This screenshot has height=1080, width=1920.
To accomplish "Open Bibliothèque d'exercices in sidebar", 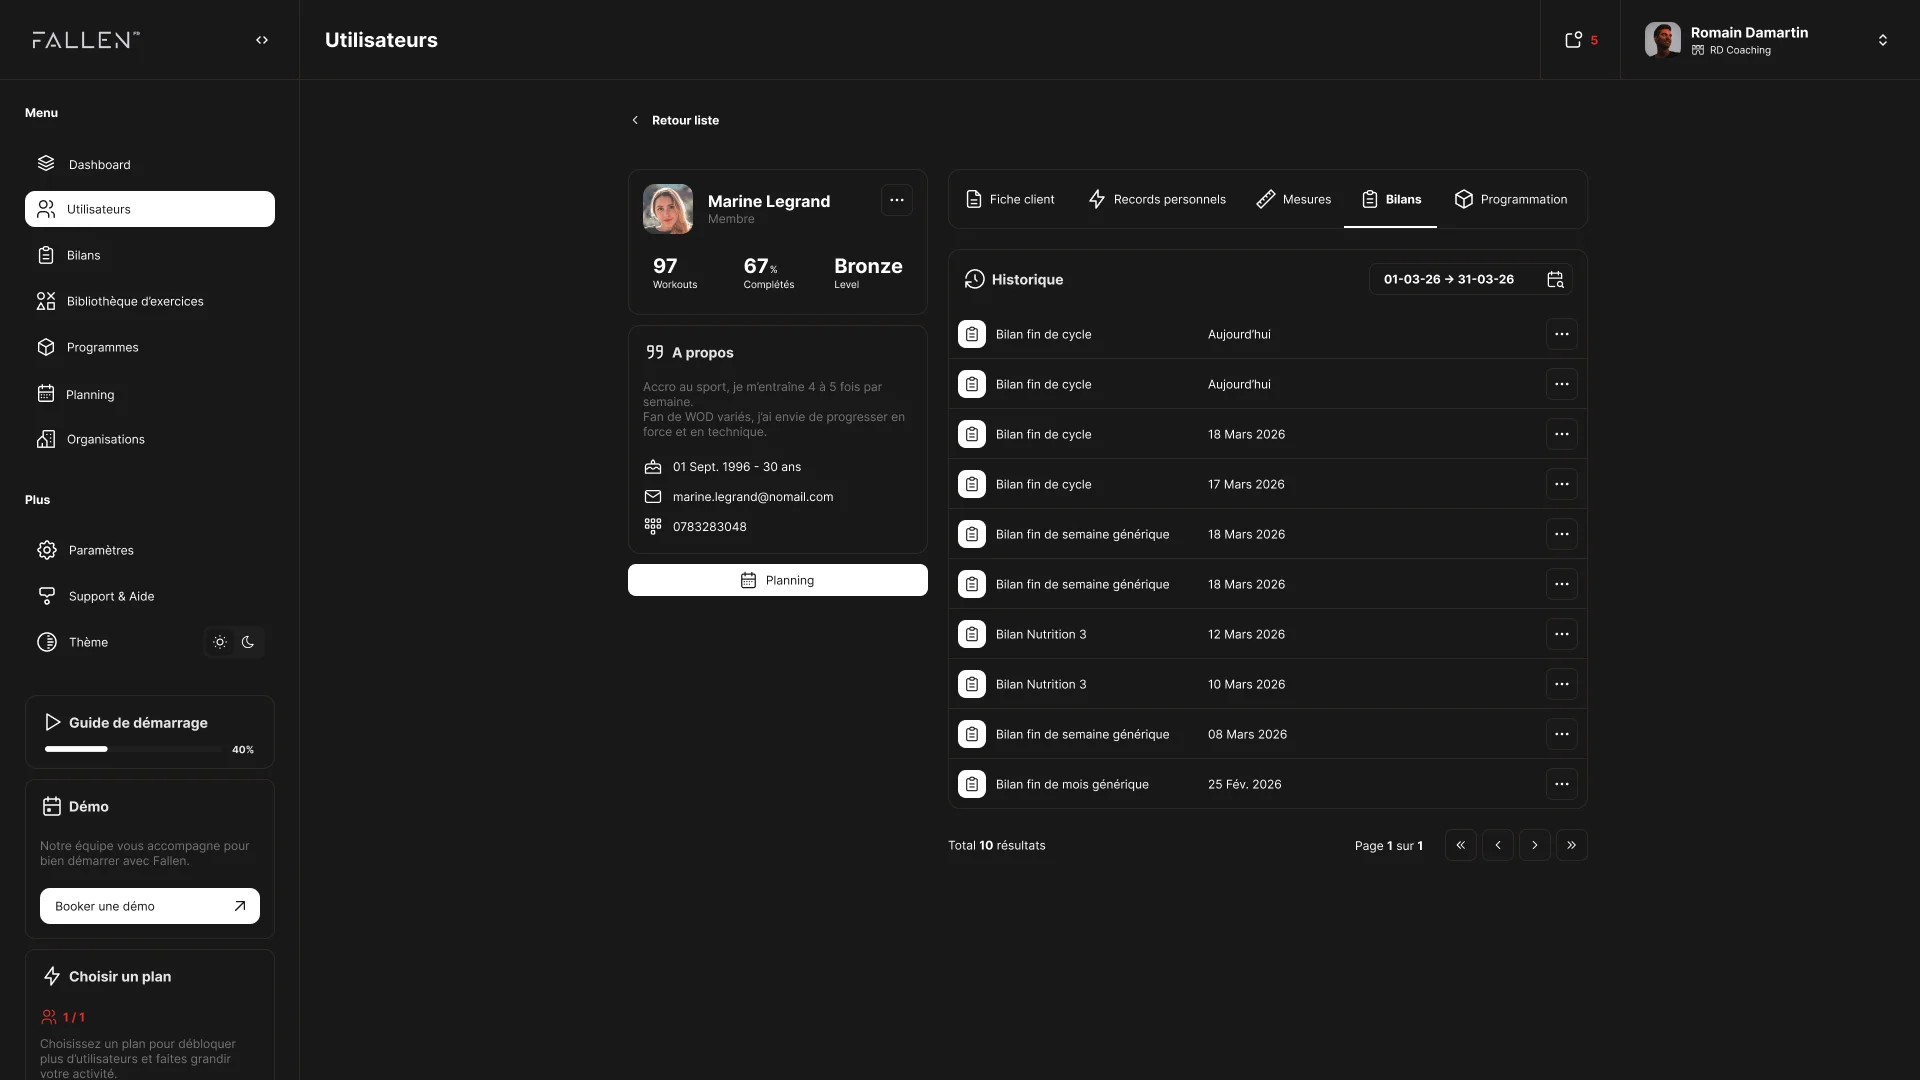I will (x=150, y=301).
